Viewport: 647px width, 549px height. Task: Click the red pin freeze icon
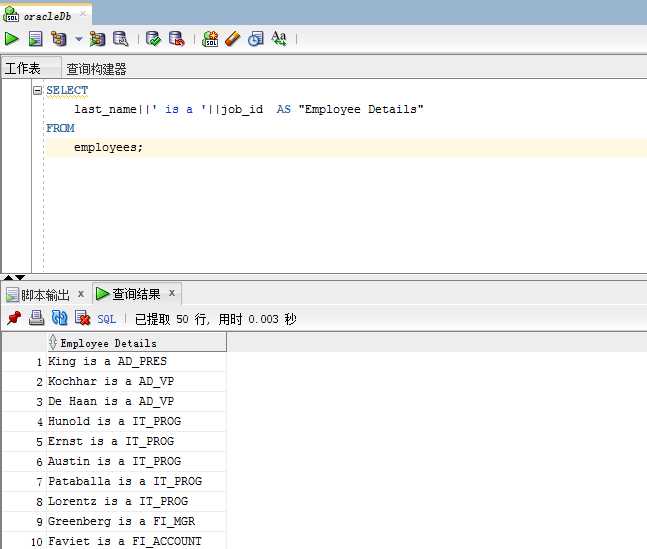point(14,318)
